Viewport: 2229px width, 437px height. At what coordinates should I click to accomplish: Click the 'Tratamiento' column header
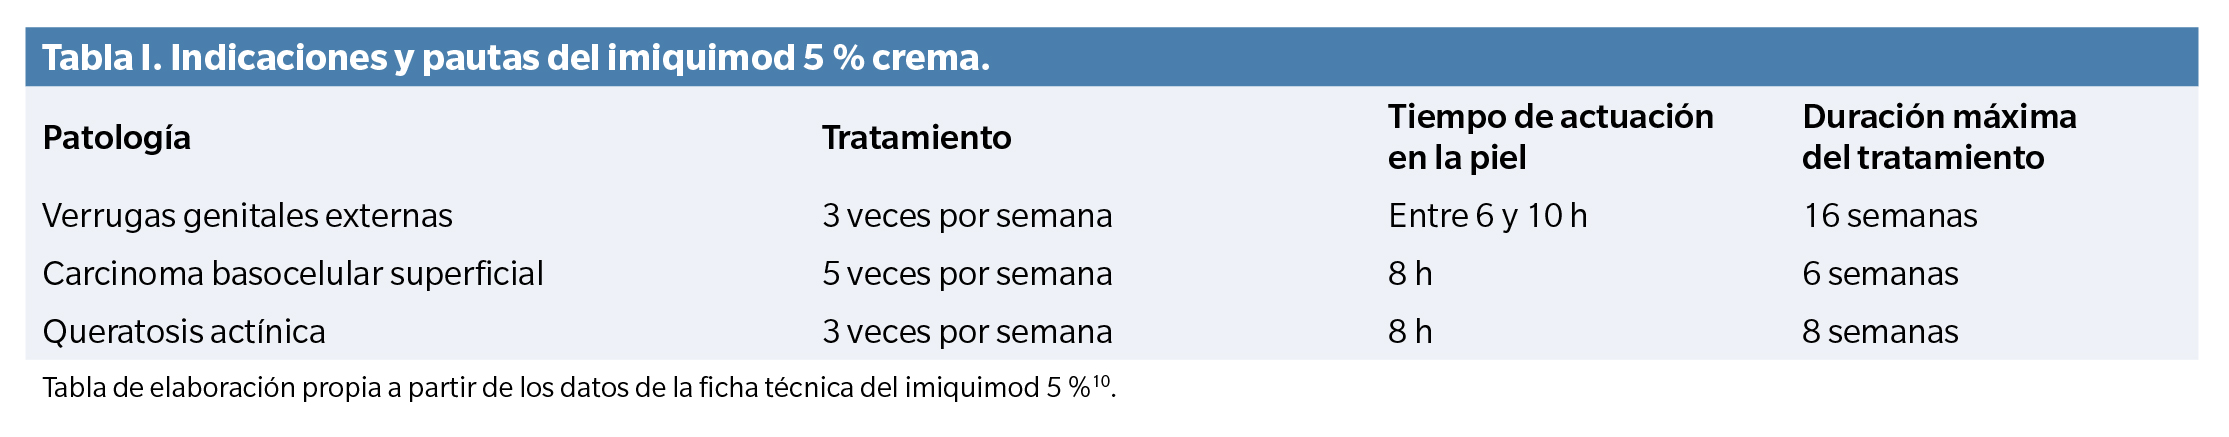(x=916, y=137)
